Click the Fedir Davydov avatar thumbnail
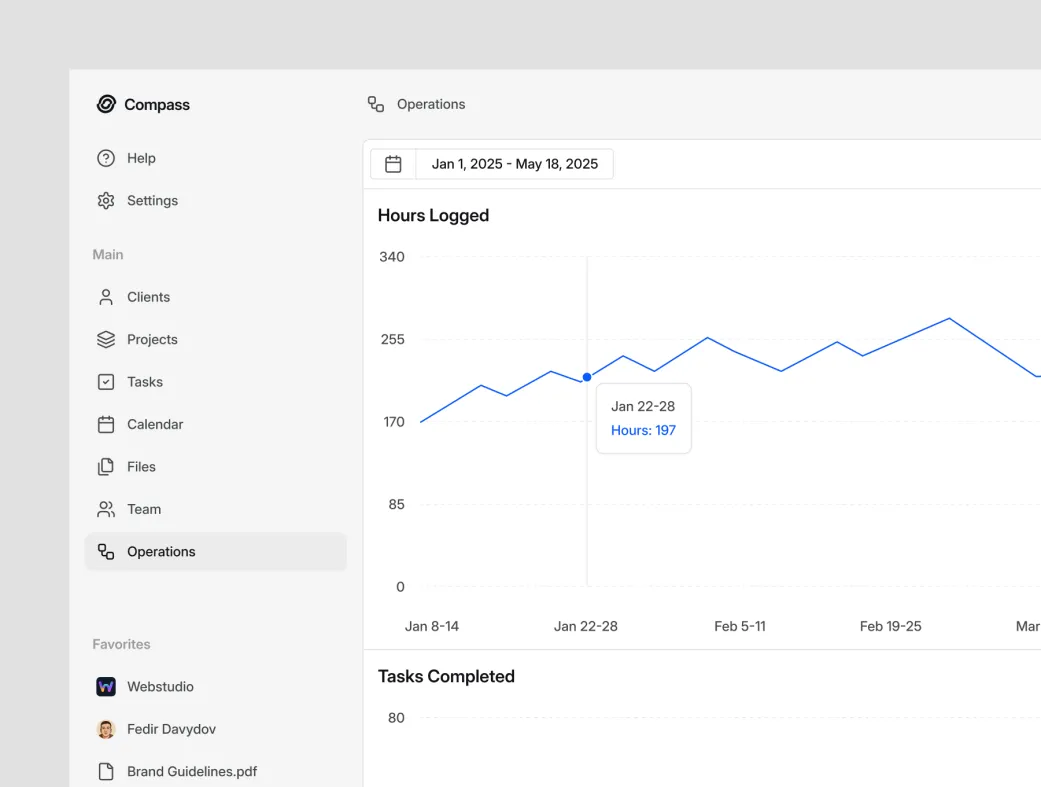Viewport: 1041px width, 787px height. coord(106,729)
